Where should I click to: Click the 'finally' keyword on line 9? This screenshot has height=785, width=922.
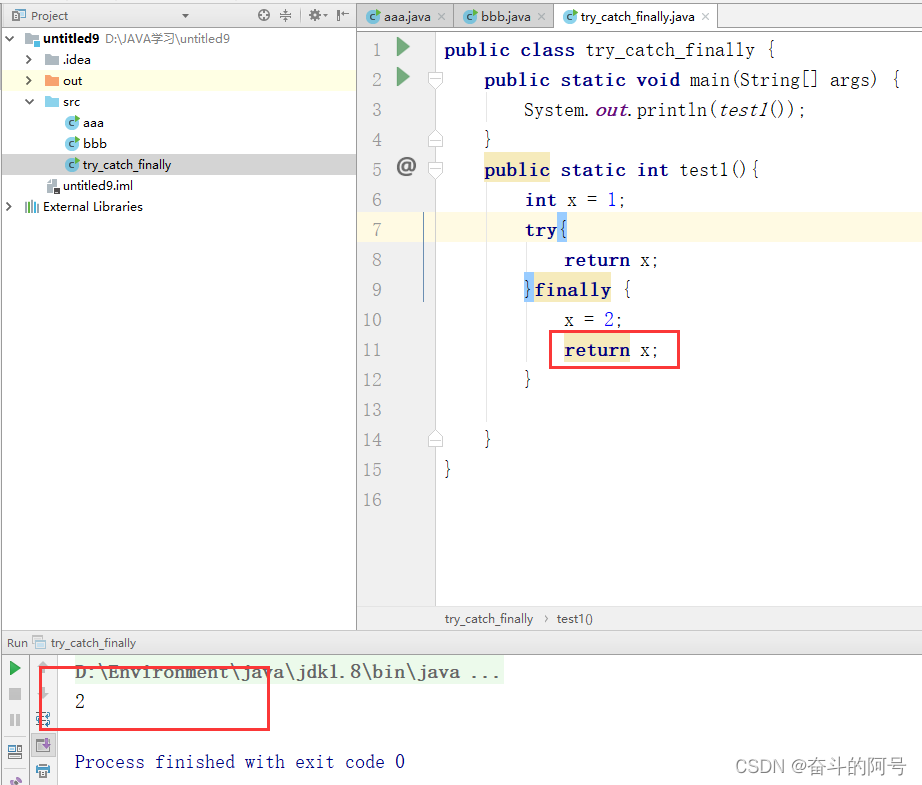[x=572, y=290]
